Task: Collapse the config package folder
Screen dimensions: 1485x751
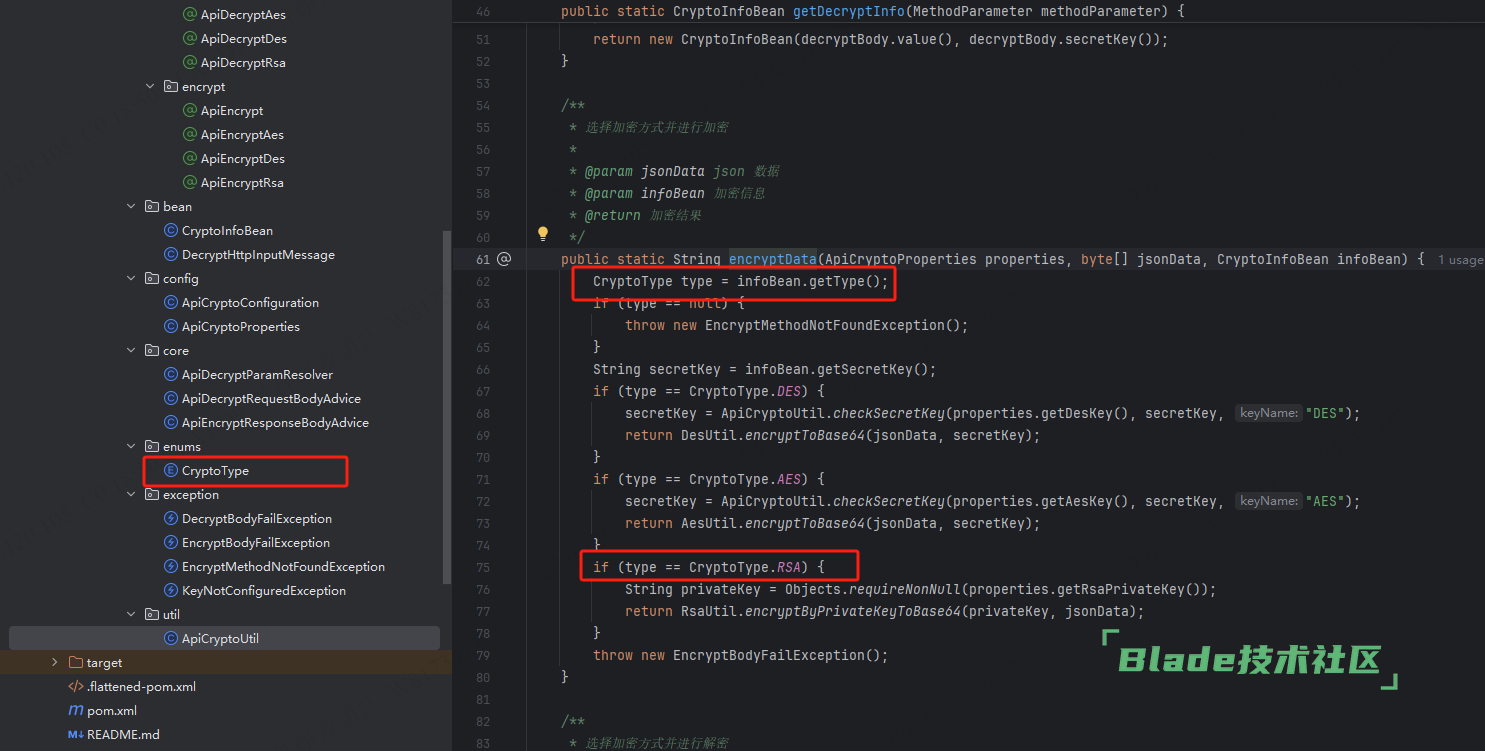Action: click(131, 279)
